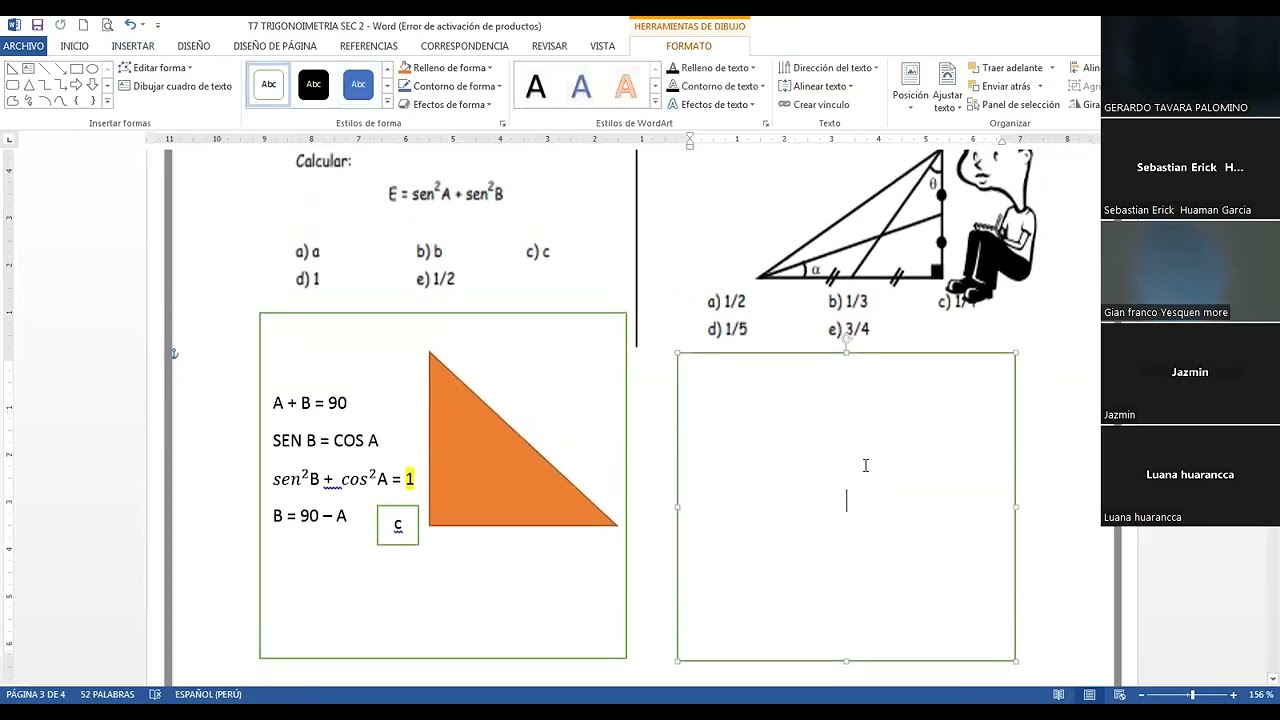Click the 52 PALABRAS word count
Screen dimensions: 1280x720
coord(107,694)
